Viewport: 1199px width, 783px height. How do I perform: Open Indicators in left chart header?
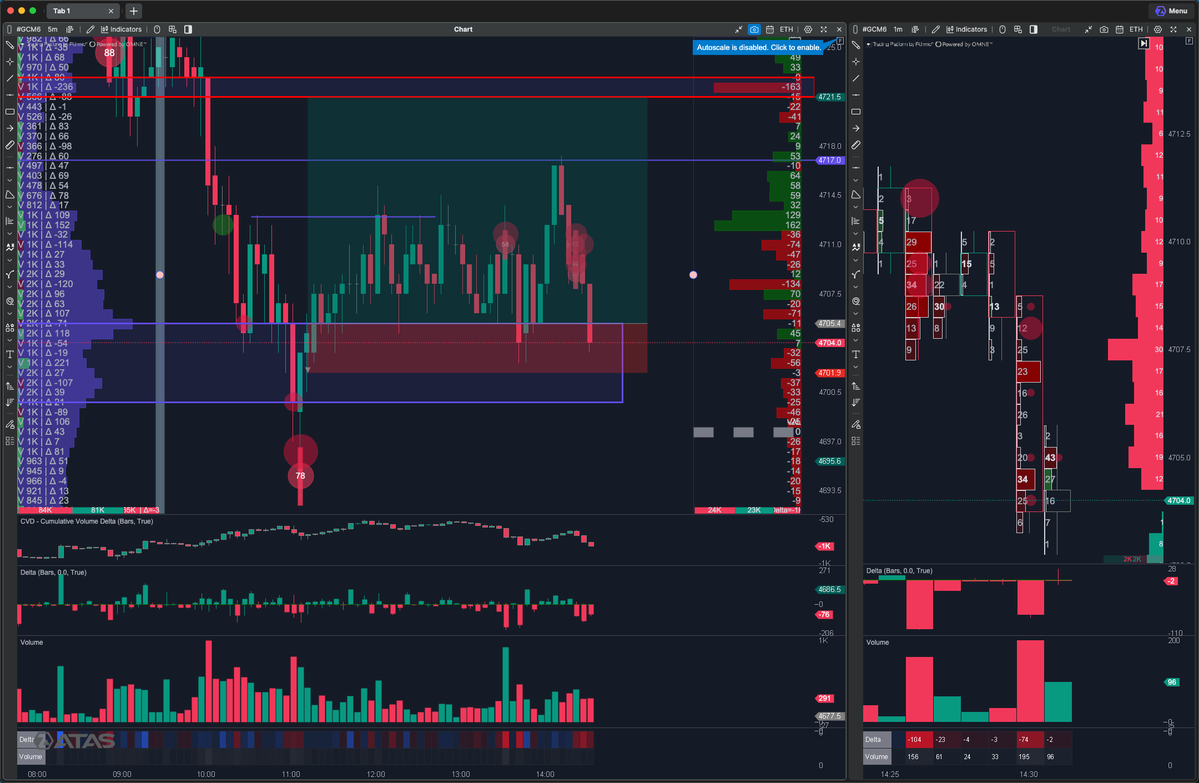[122, 29]
